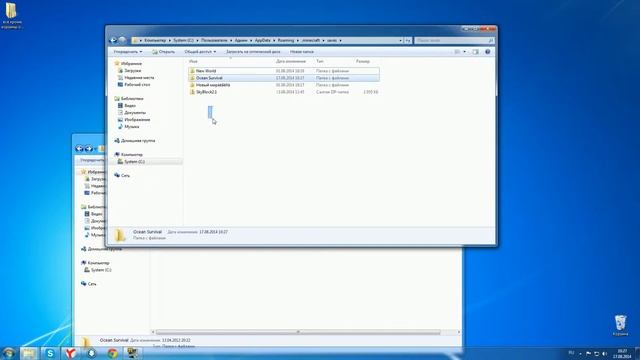Go forward in the front Explorer window
The image size is (640, 360).
pyautogui.click(x=122, y=40)
